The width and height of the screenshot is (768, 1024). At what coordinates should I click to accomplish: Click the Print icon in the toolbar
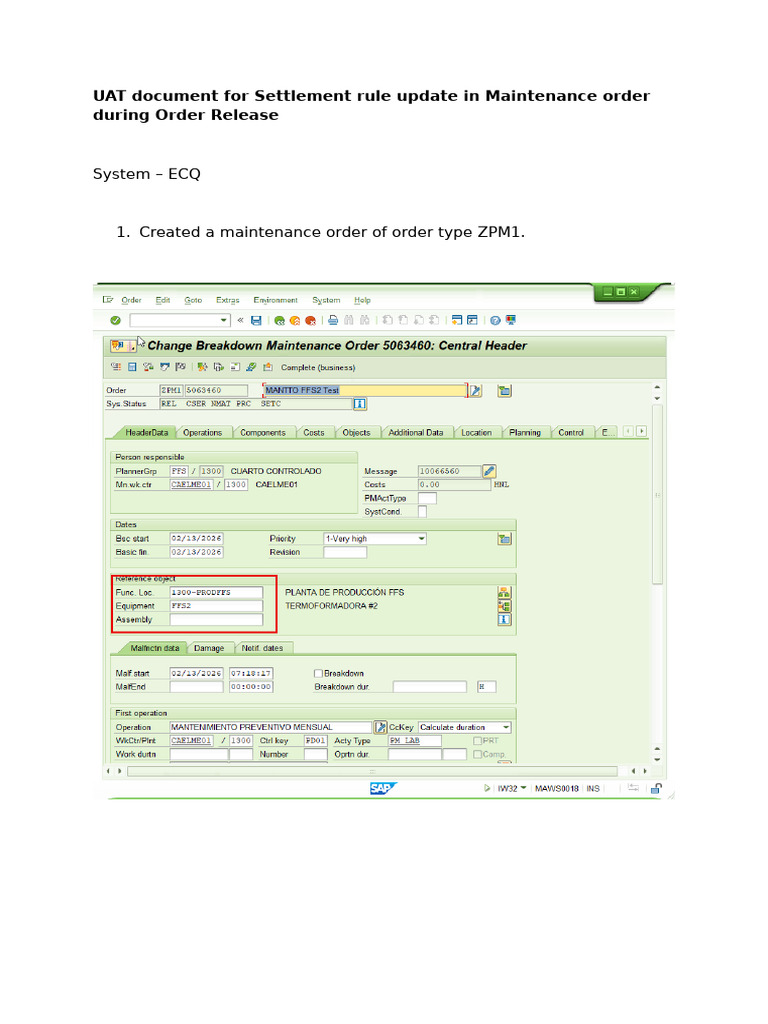coord(333,320)
